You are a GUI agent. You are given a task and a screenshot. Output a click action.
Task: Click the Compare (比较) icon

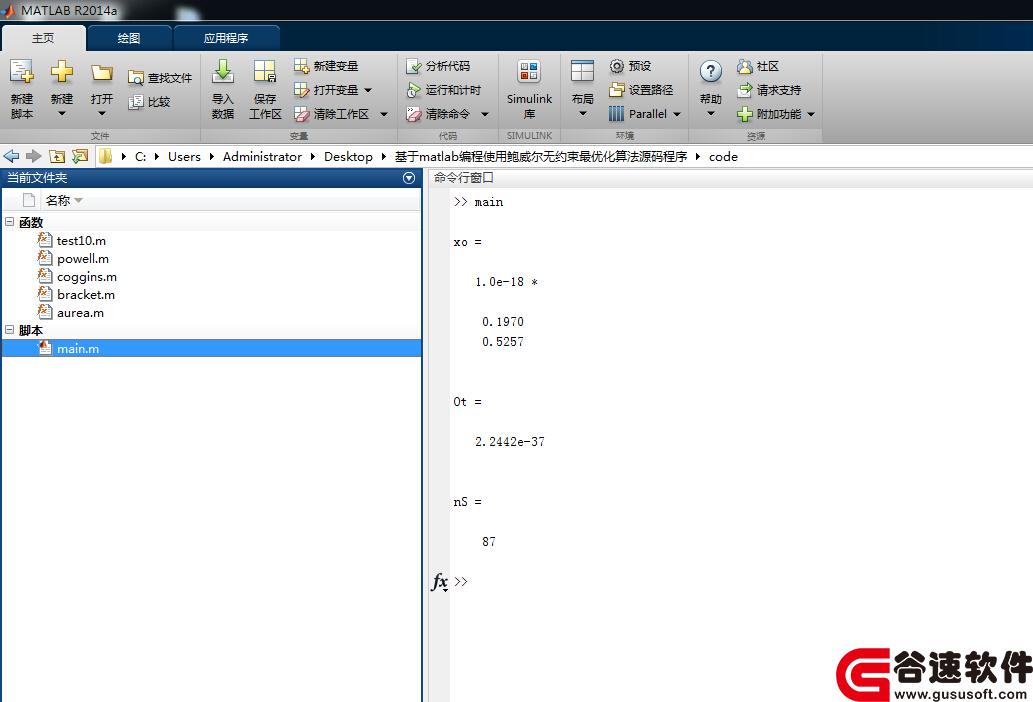click(x=136, y=102)
